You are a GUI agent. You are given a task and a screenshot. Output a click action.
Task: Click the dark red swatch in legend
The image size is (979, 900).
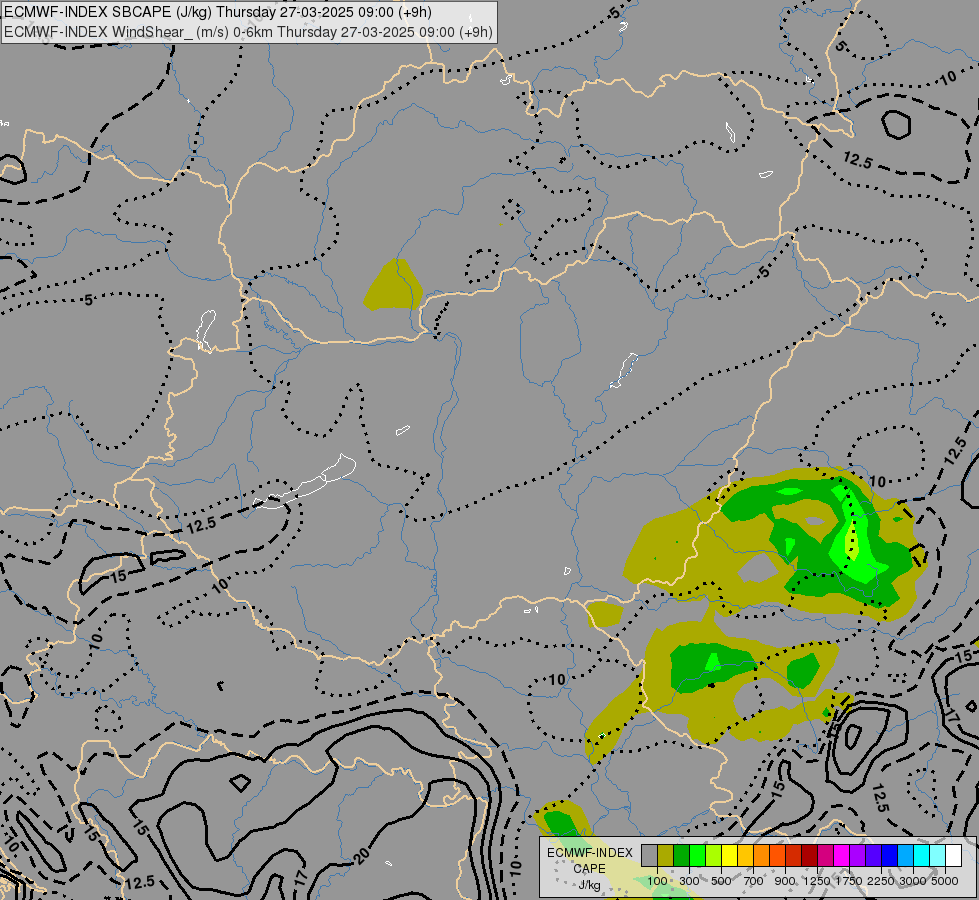809,856
